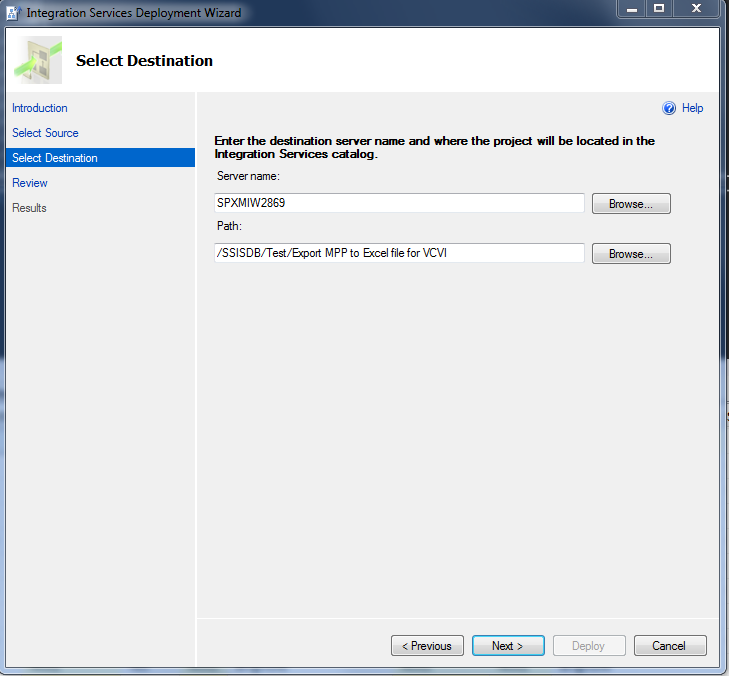The width and height of the screenshot is (729, 676).
Task: Click the Deployment Wizard title bar icon
Action: [14, 12]
